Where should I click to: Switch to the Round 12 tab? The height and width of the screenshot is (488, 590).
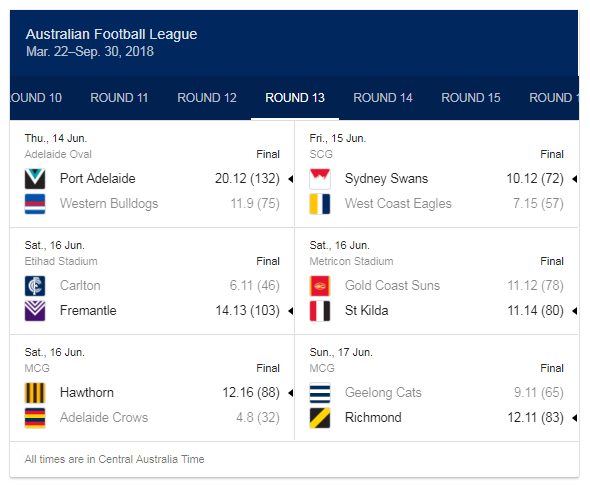coord(207,98)
